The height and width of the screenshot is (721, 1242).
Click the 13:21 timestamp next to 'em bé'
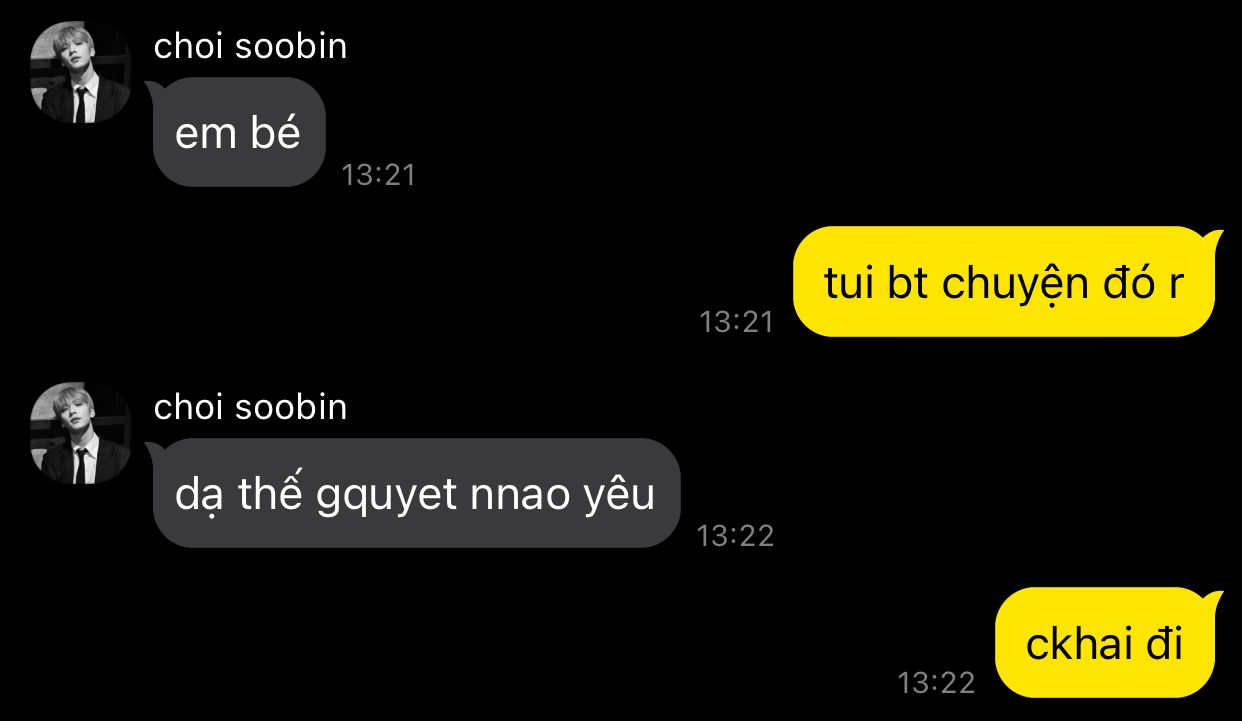[378, 175]
